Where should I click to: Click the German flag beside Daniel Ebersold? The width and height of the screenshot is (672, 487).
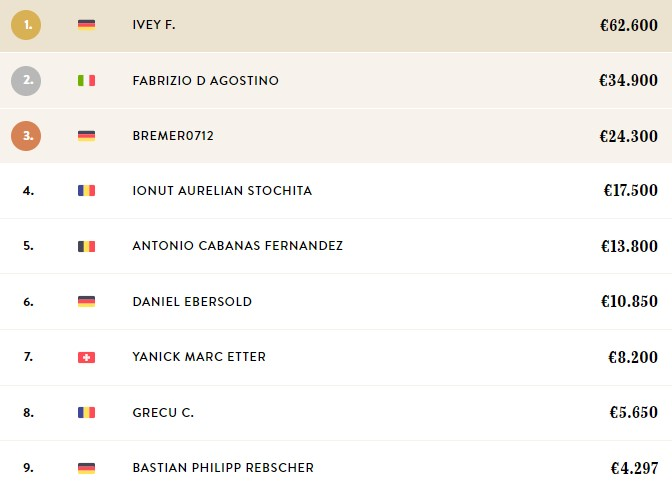tap(86, 301)
